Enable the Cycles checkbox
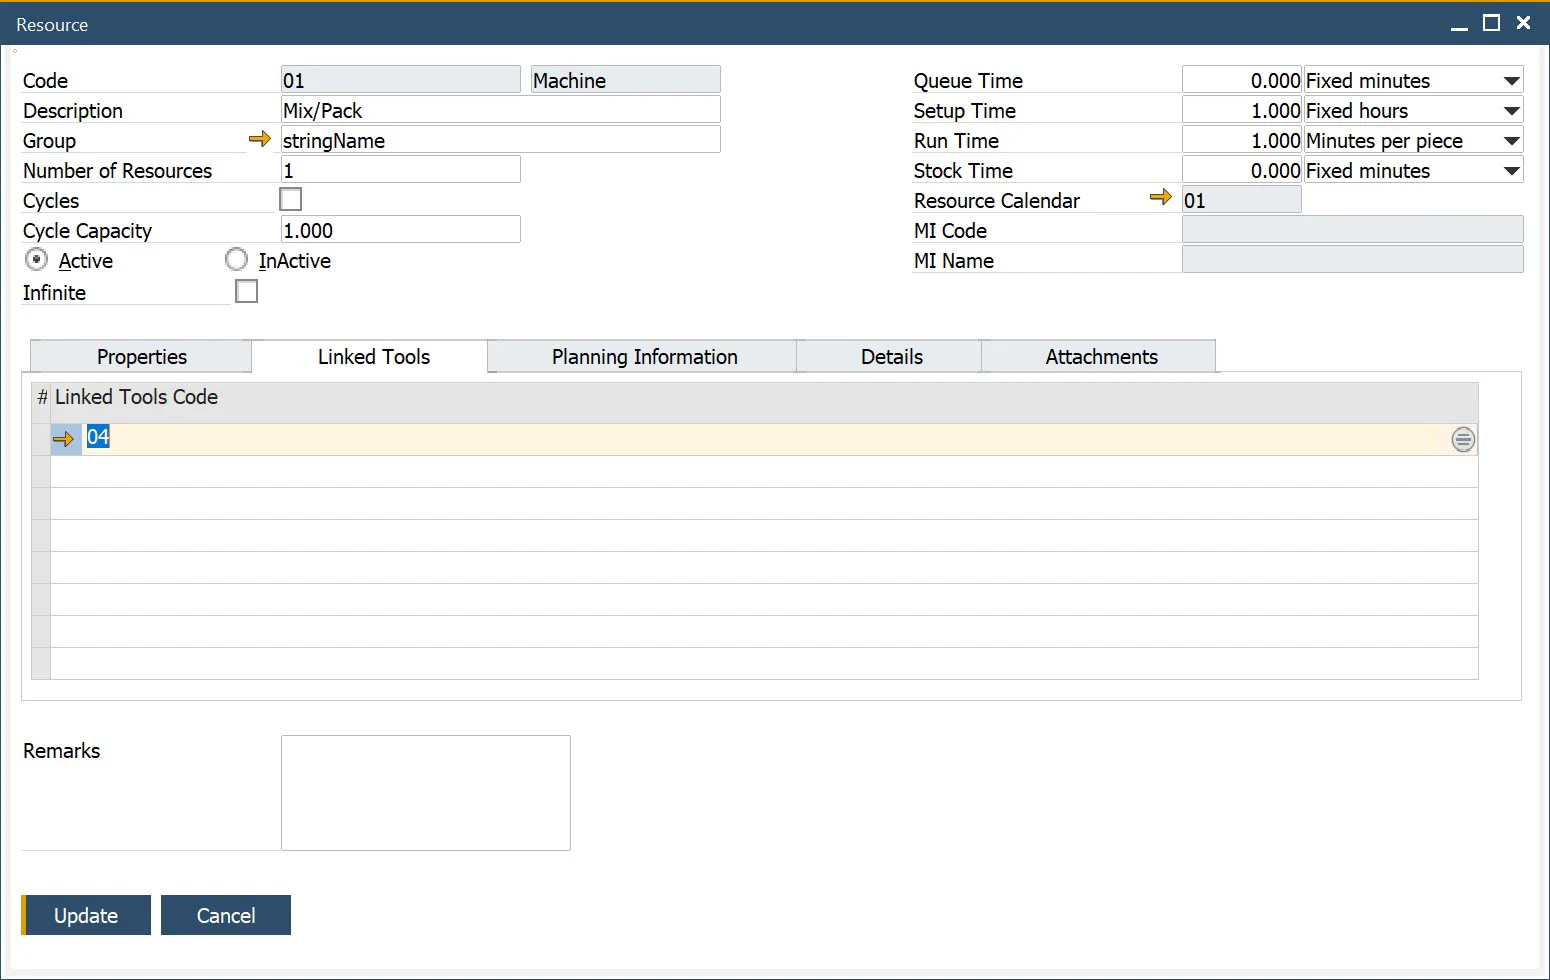This screenshot has height=980, width=1550. pos(291,200)
